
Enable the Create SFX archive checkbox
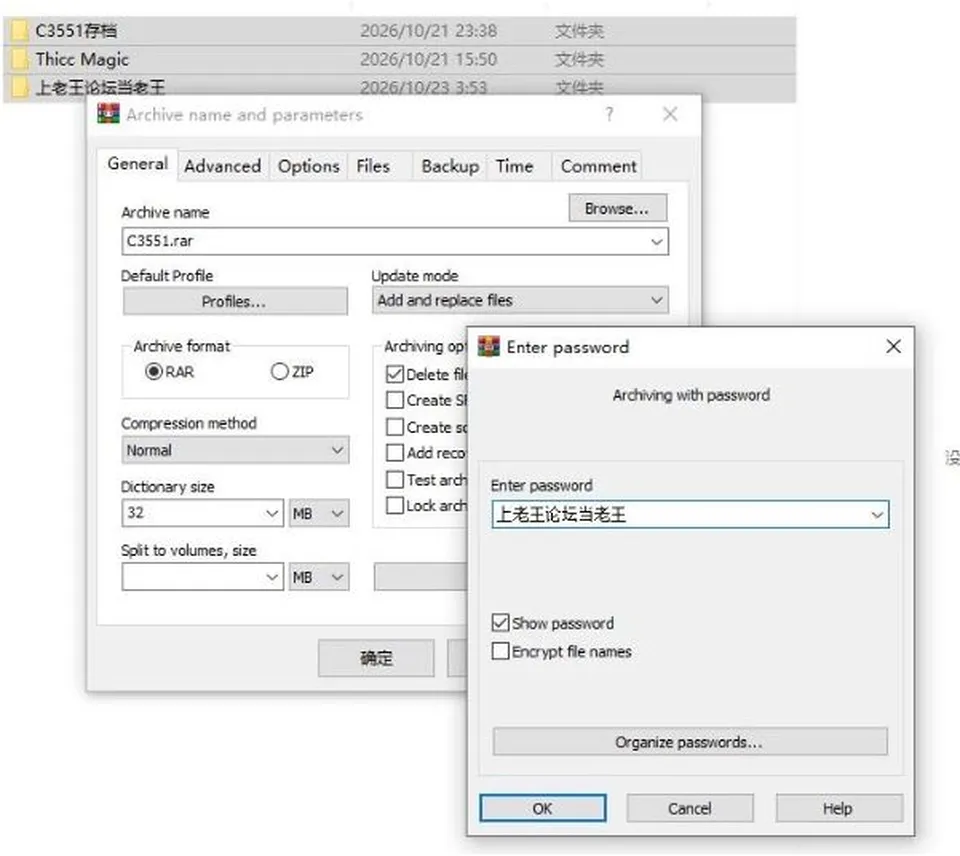click(x=395, y=400)
